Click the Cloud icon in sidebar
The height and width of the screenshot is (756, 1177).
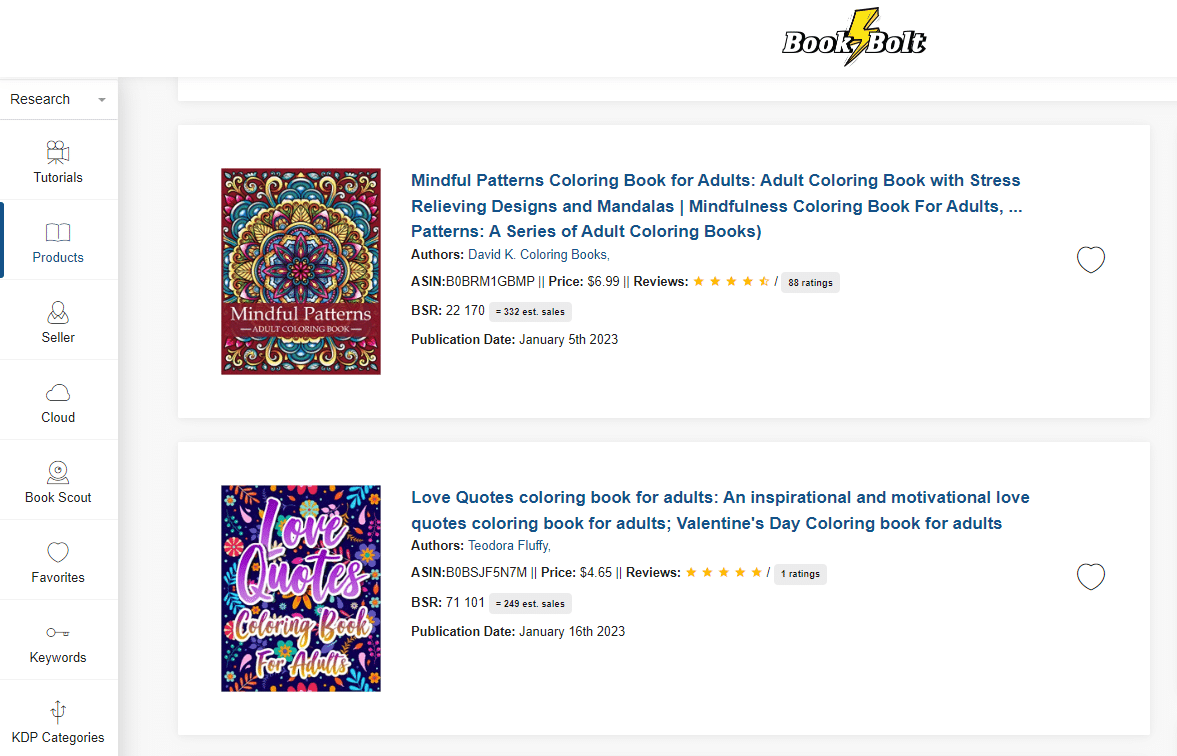58,393
